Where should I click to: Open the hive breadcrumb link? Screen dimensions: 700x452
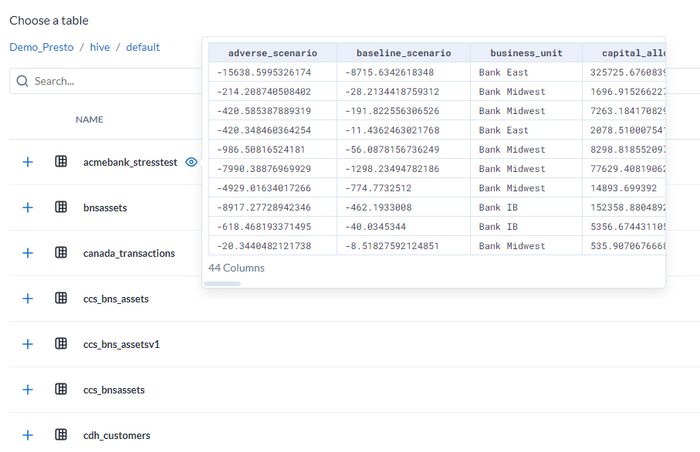click(100, 47)
